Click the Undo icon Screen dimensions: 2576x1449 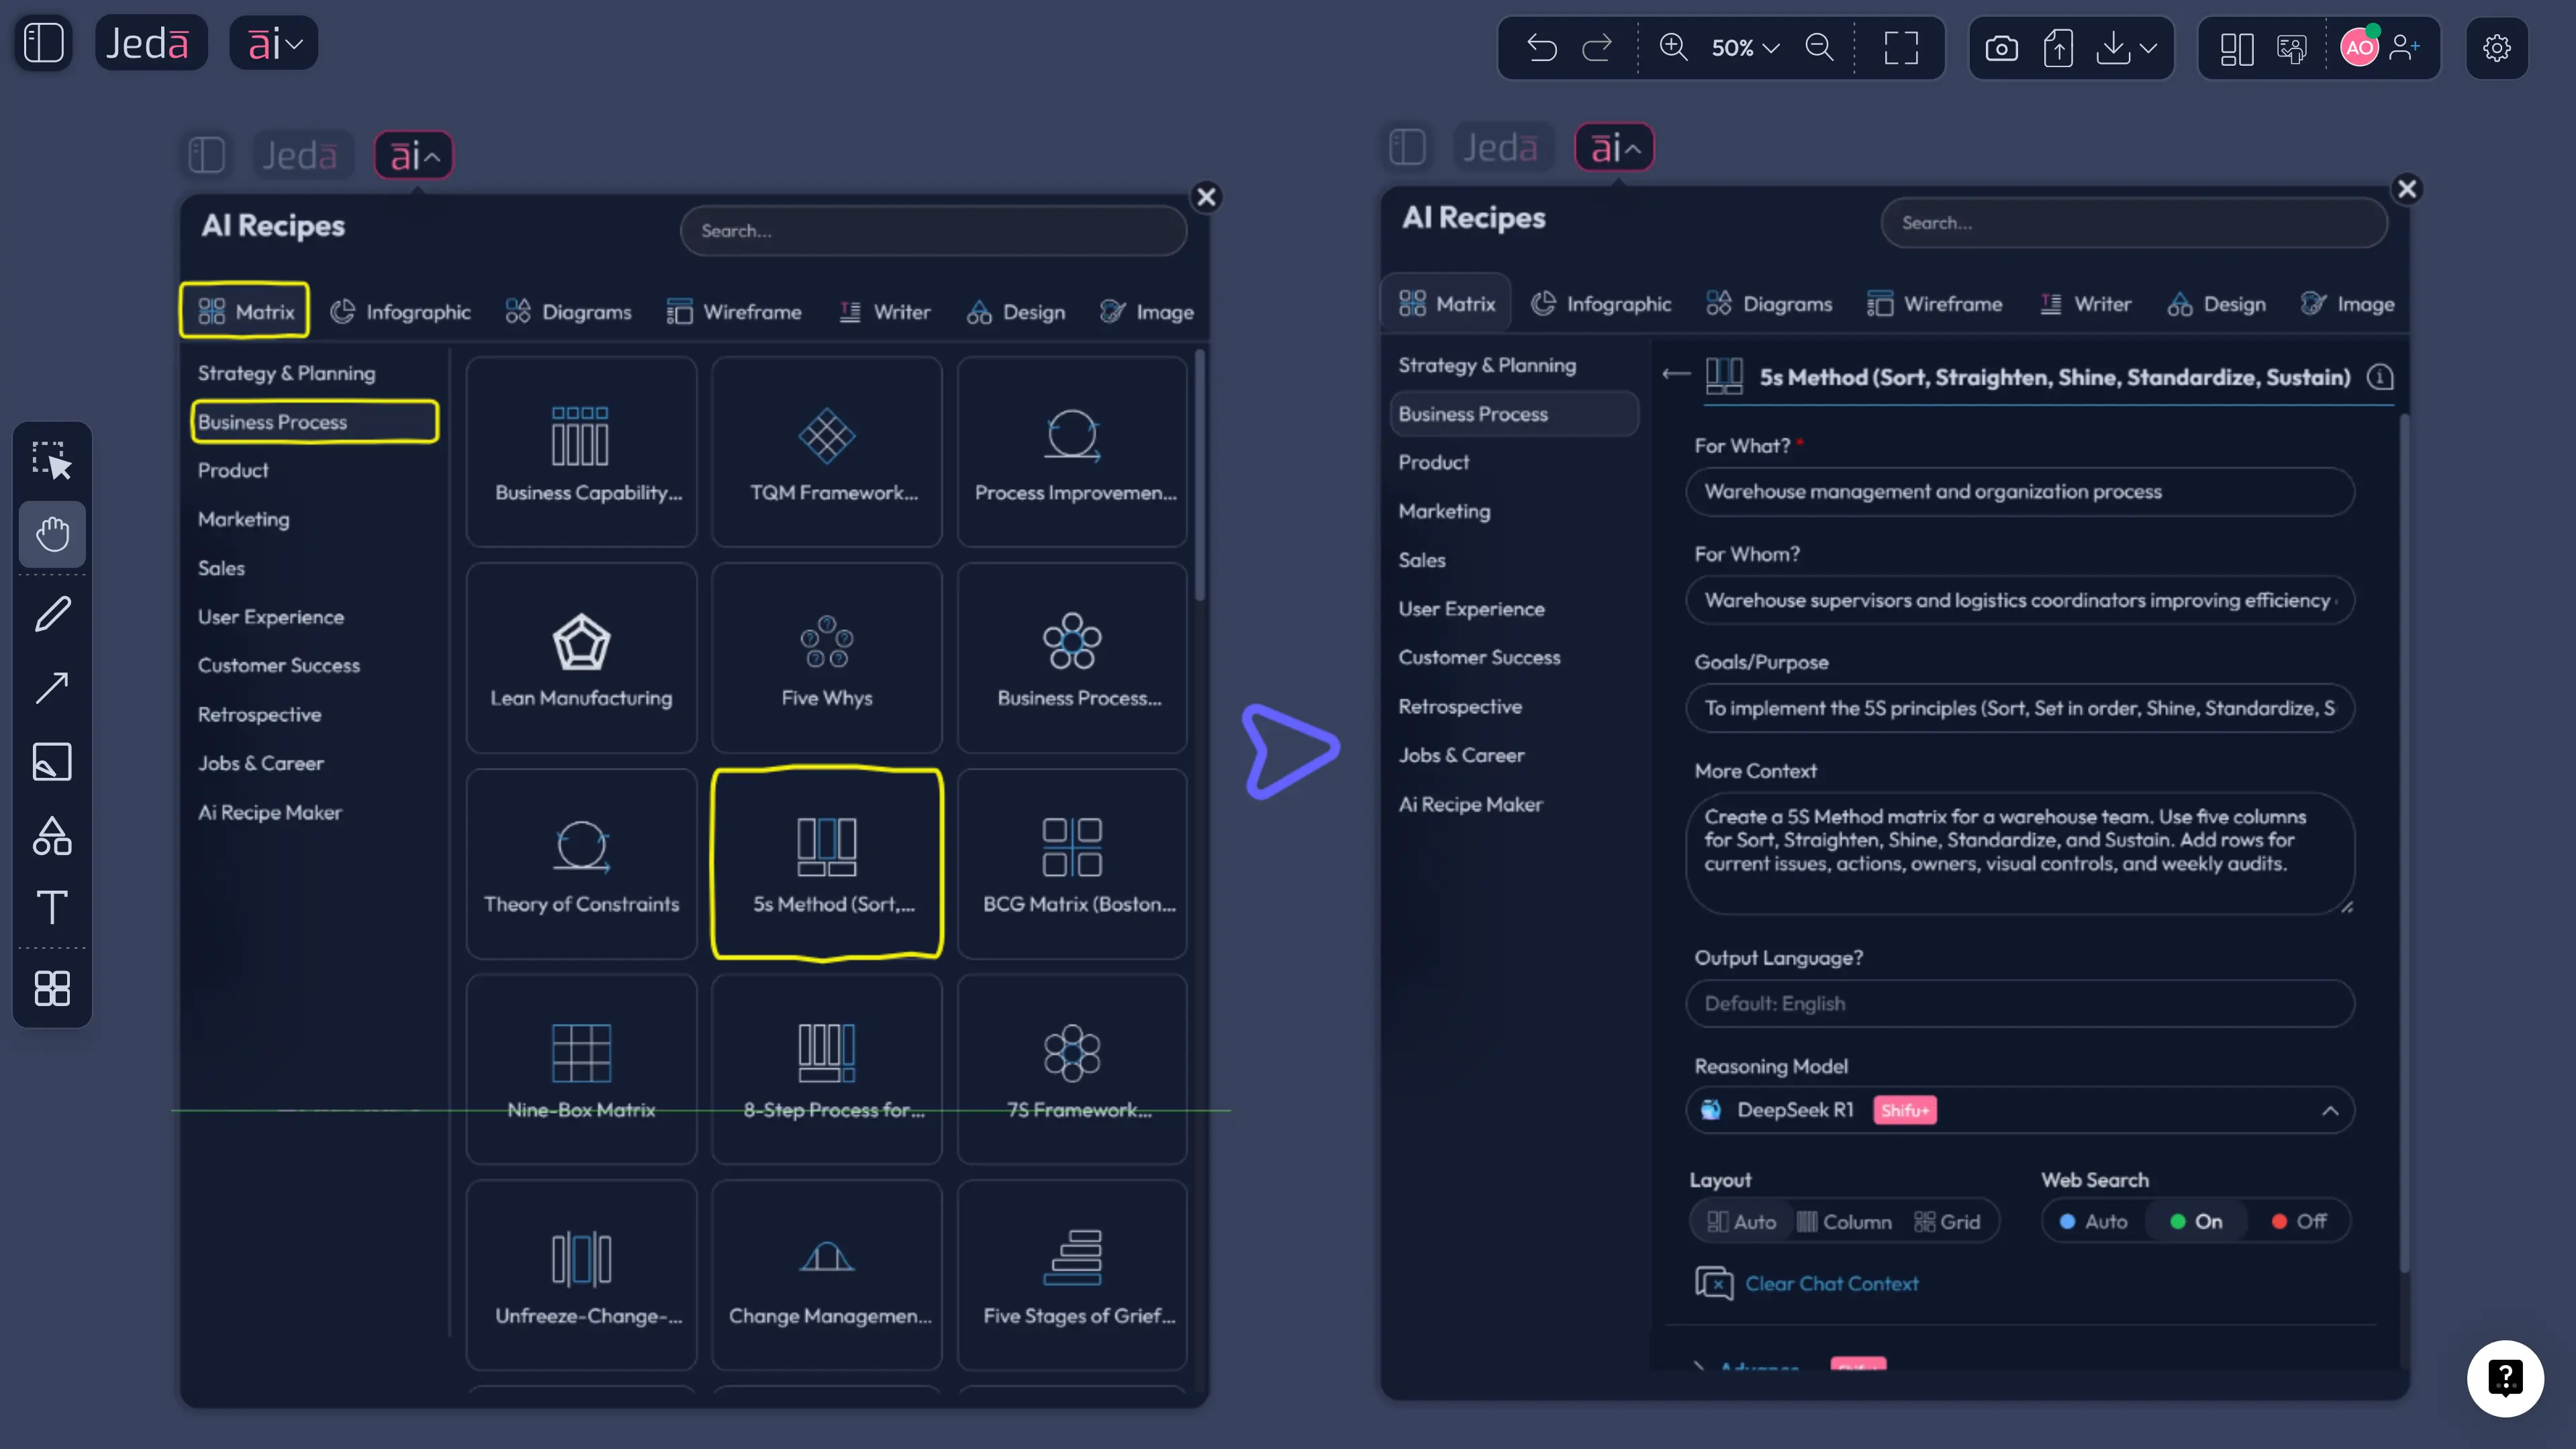pos(1542,48)
